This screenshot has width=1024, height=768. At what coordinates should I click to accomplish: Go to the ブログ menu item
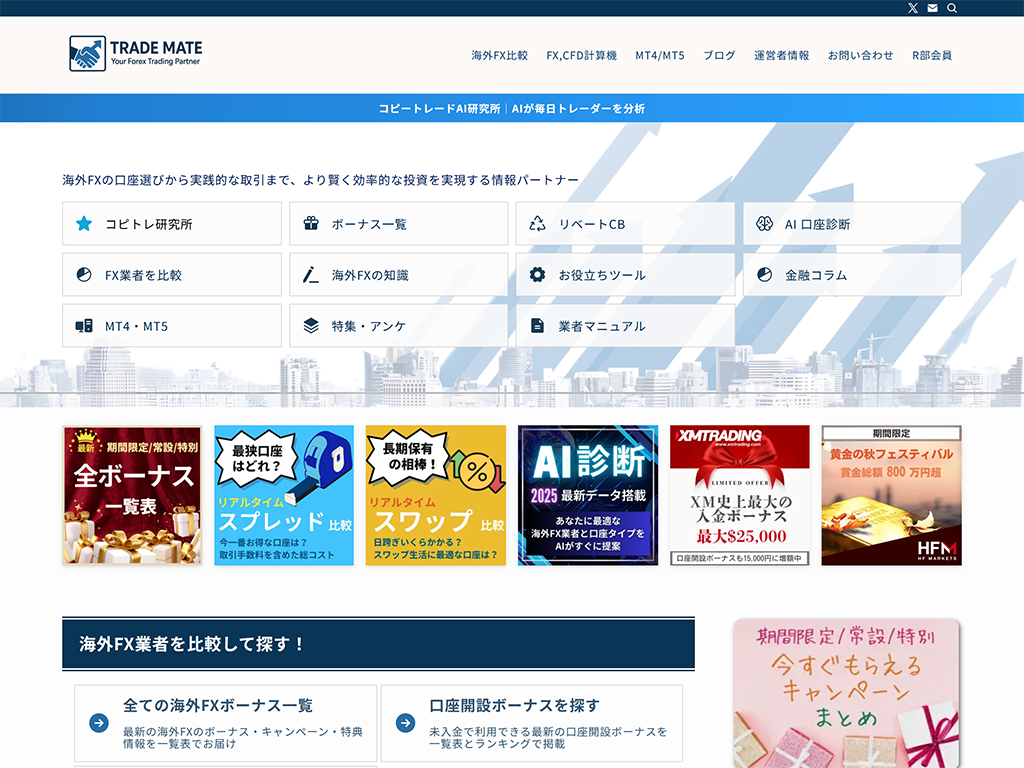(x=719, y=56)
